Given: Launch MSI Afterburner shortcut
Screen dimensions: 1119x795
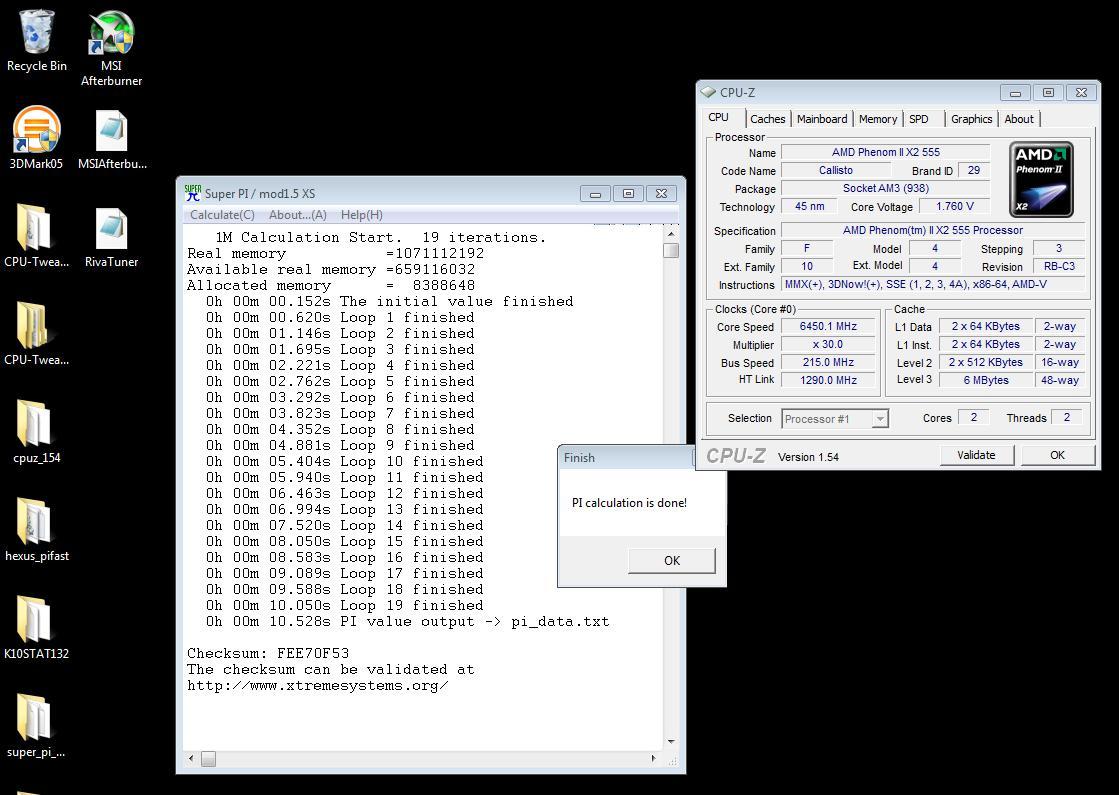Looking at the screenshot, I should click(x=111, y=48).
